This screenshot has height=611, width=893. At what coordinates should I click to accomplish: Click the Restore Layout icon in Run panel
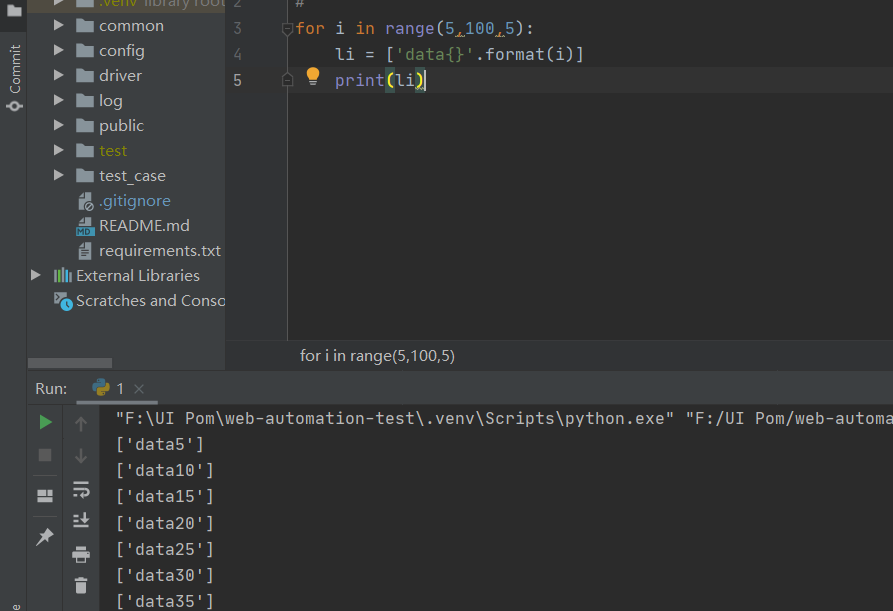tap(45, 496)
